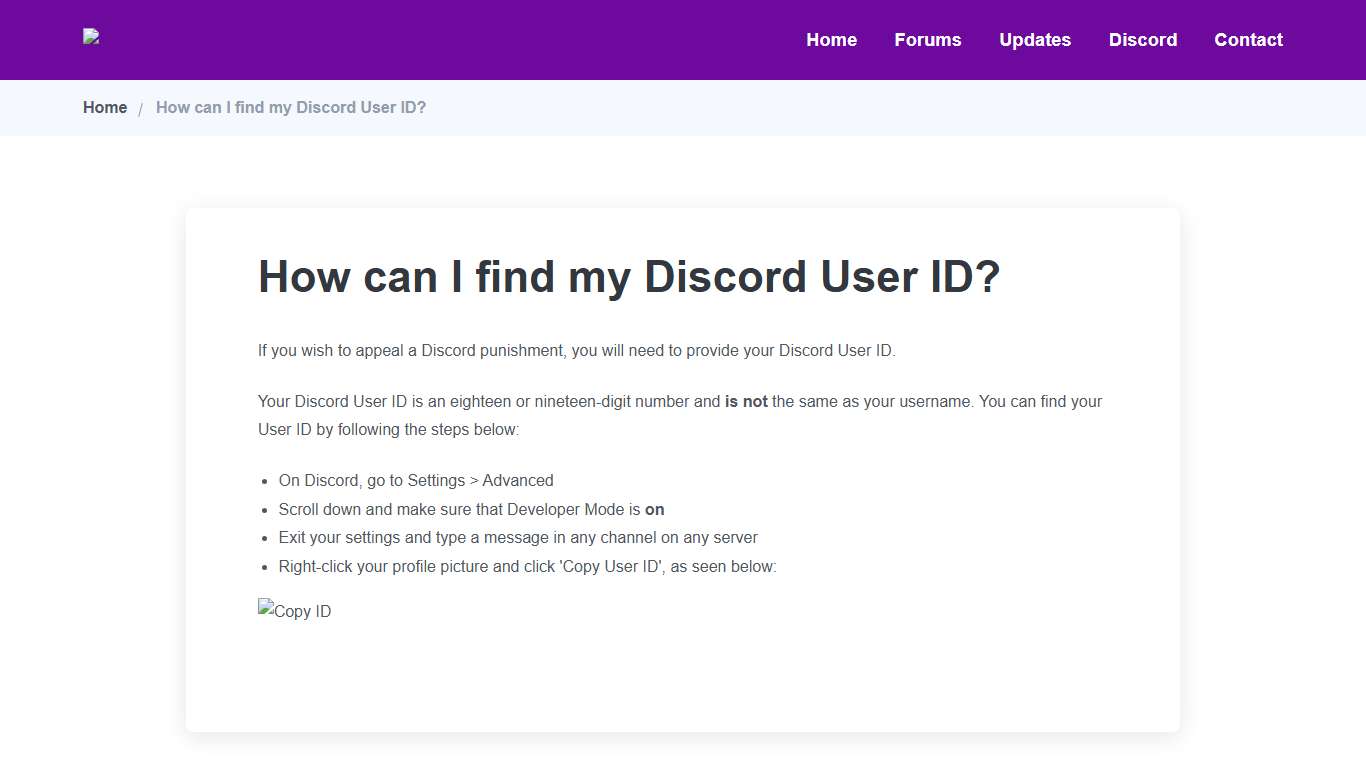
Task: Click the 'Settings > Advanced' bullet point
Action: 415,480
